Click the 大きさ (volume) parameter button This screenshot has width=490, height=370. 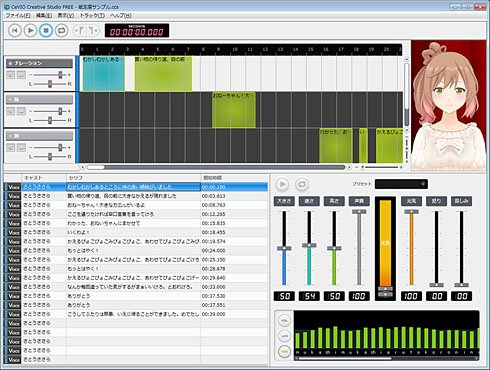click(284, 201)
